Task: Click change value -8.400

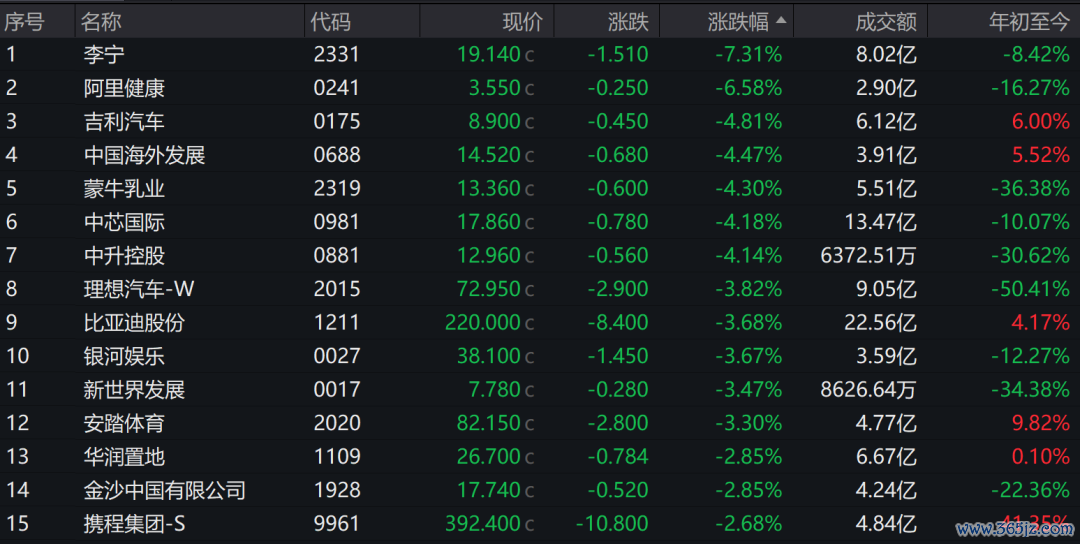Action: 618,323
